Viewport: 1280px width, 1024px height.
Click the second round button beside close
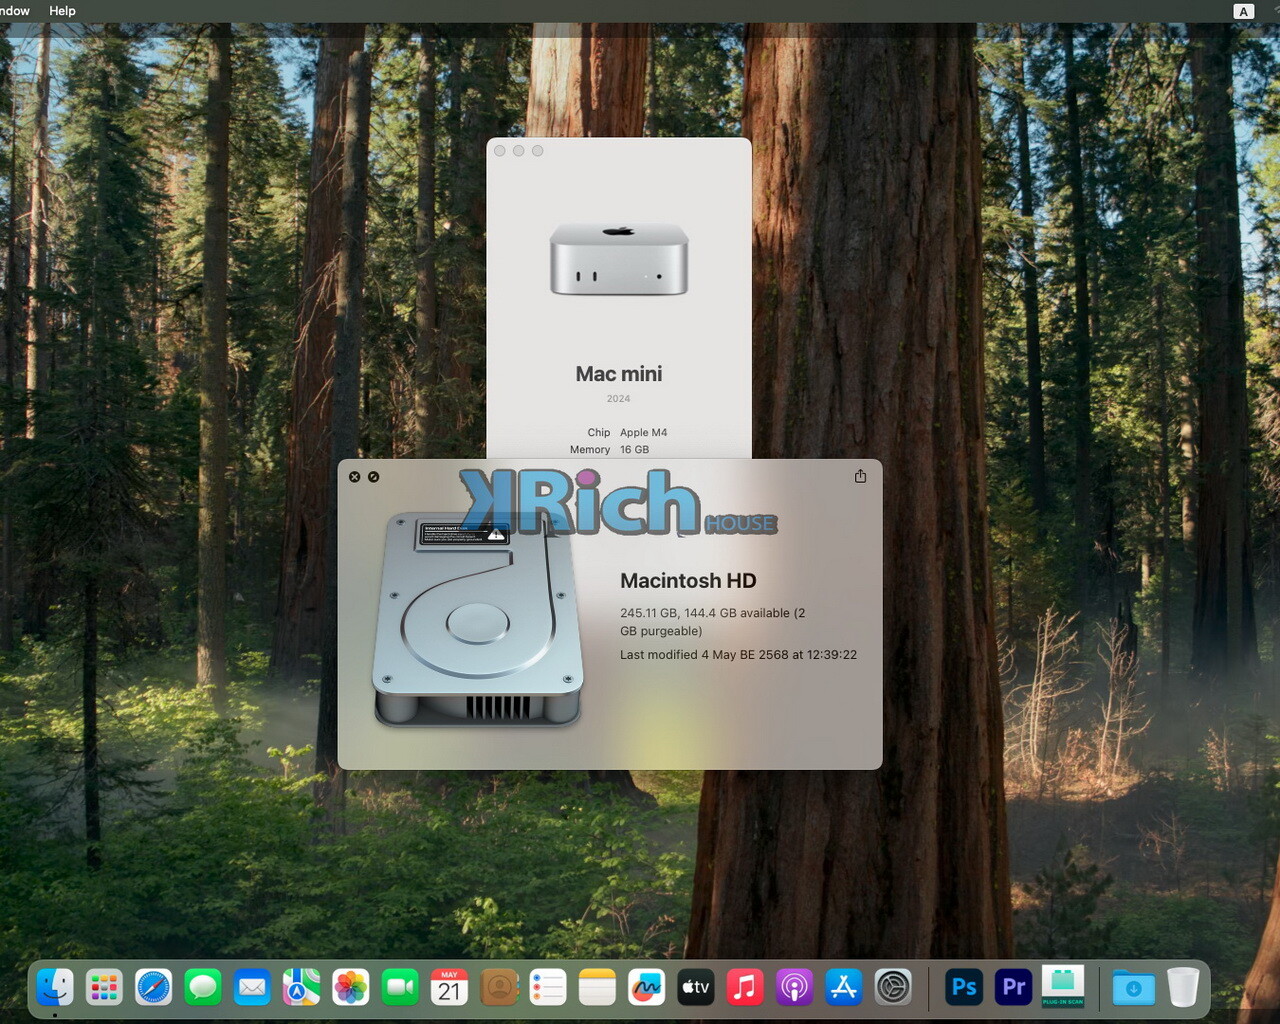tap(373, 477)
